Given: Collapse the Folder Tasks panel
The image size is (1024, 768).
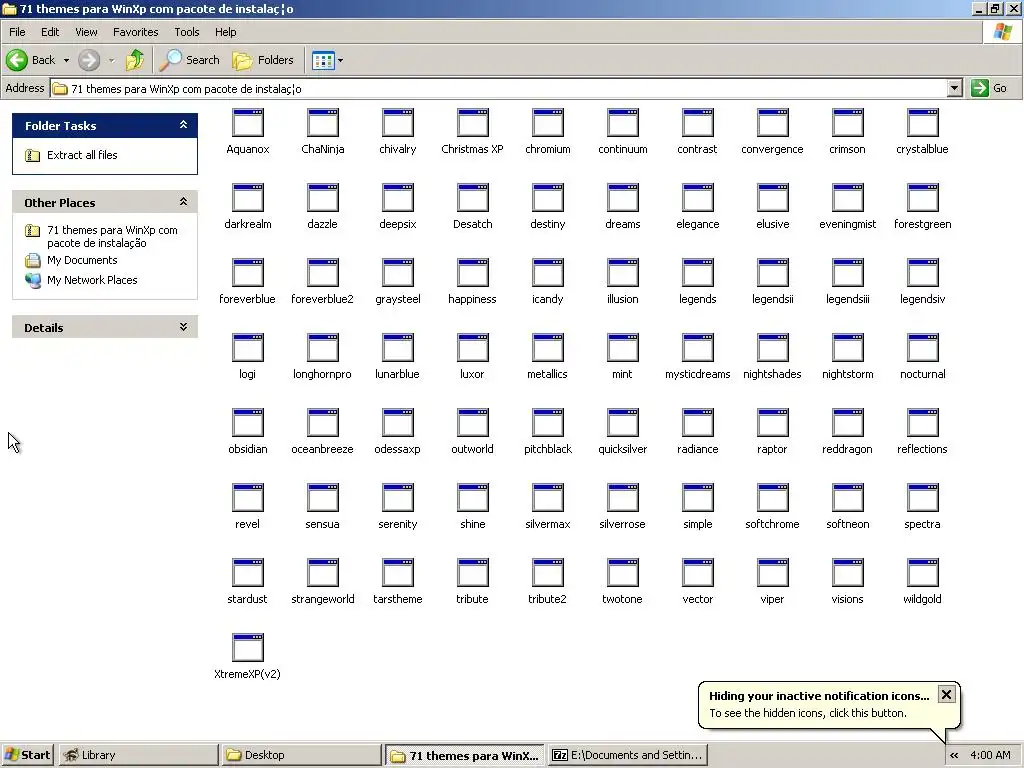Looking at the screenshot, I should pyautogui.click(x=184, y=125).
